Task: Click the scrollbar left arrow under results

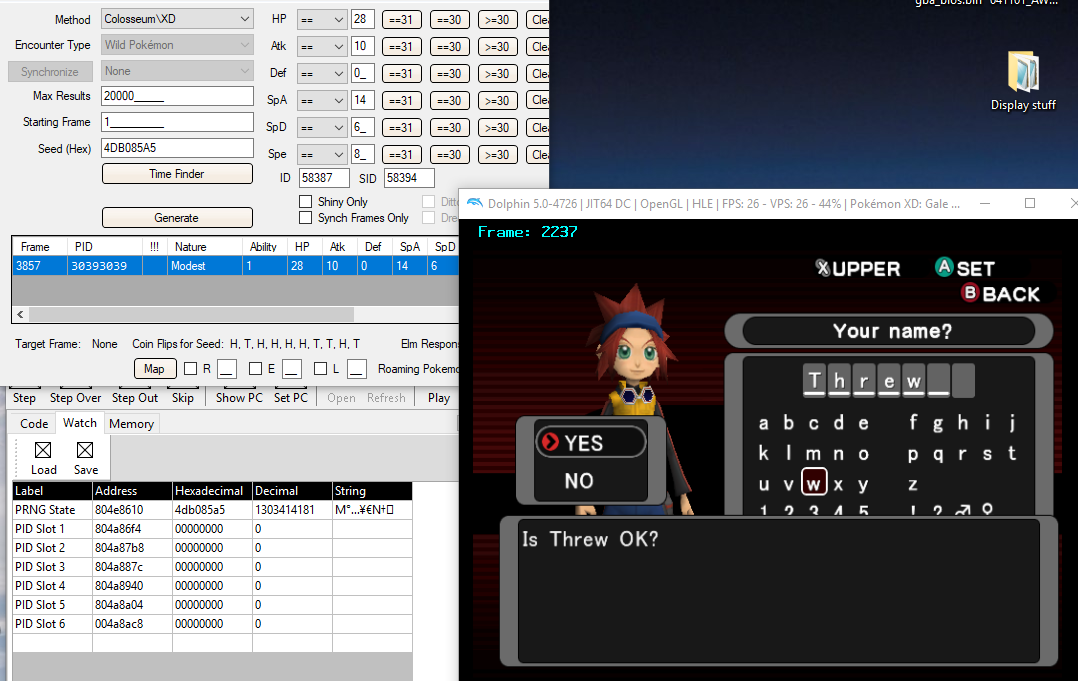Action: click(21, 314)
